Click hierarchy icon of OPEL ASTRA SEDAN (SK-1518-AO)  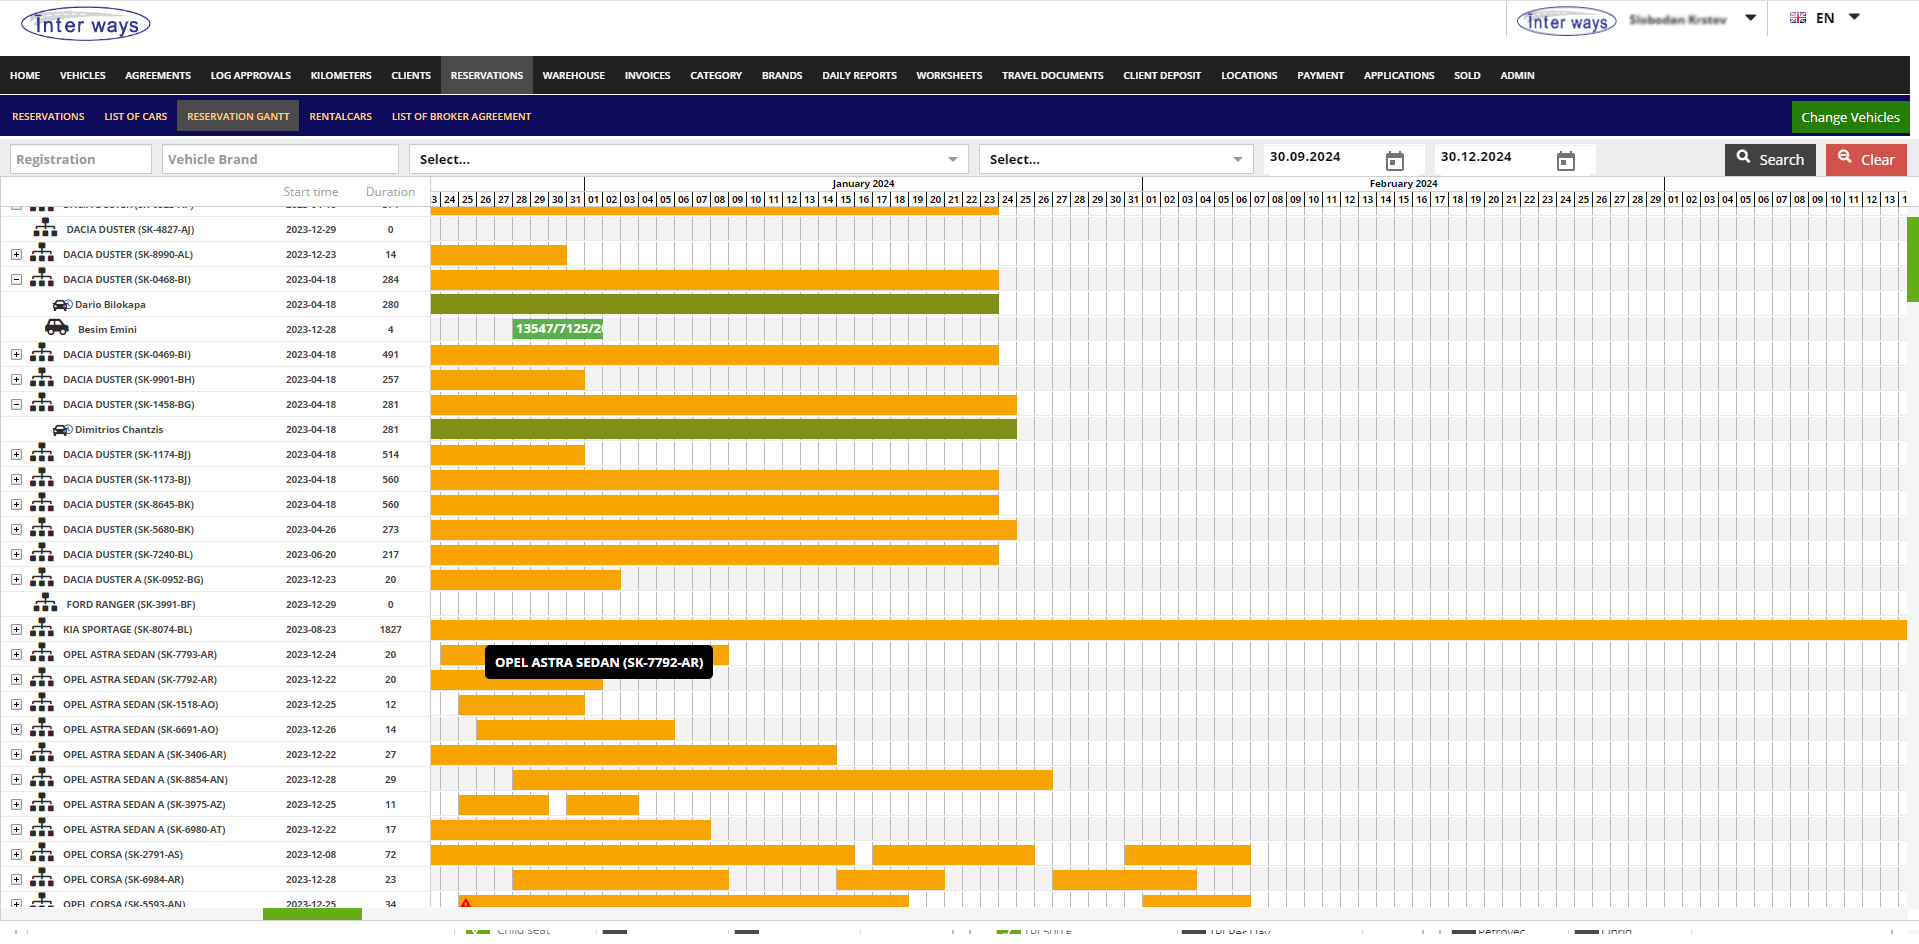42,703
